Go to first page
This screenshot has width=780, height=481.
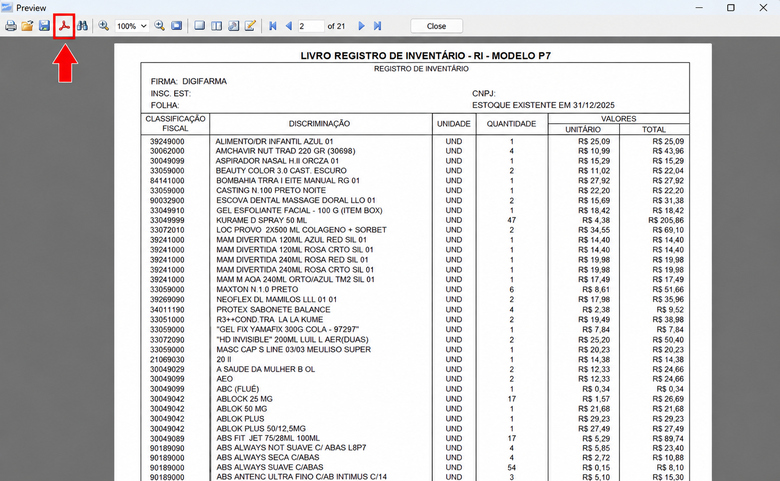pyautogui.click(x=273, y=26)
